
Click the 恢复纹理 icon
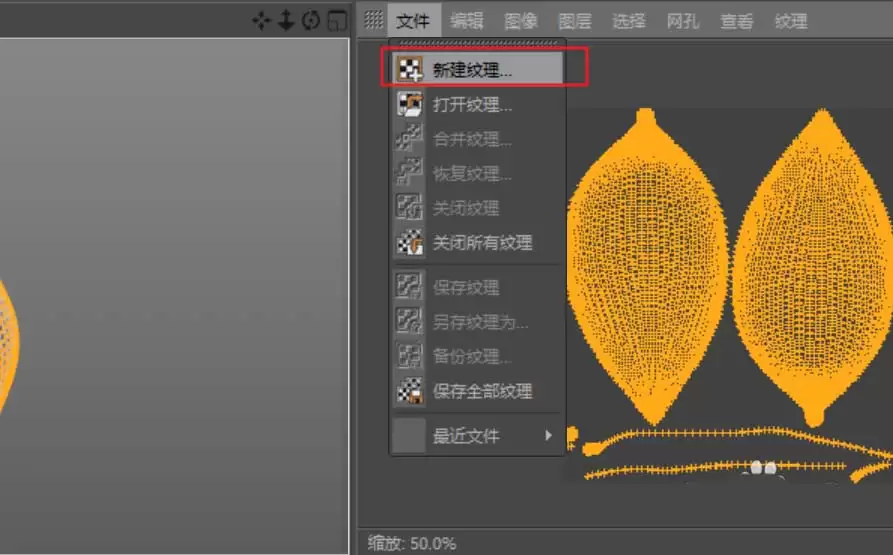coord(409,172)
